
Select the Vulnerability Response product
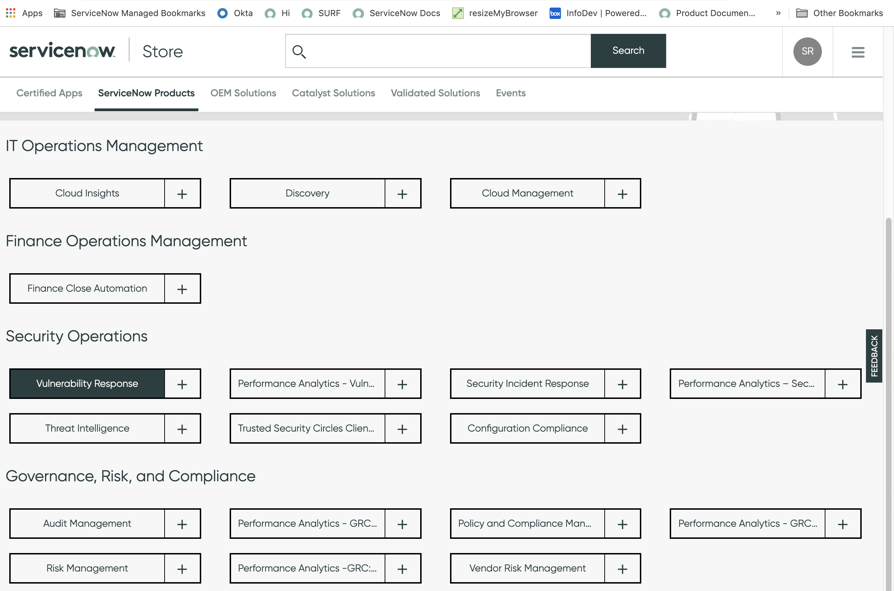87,384
